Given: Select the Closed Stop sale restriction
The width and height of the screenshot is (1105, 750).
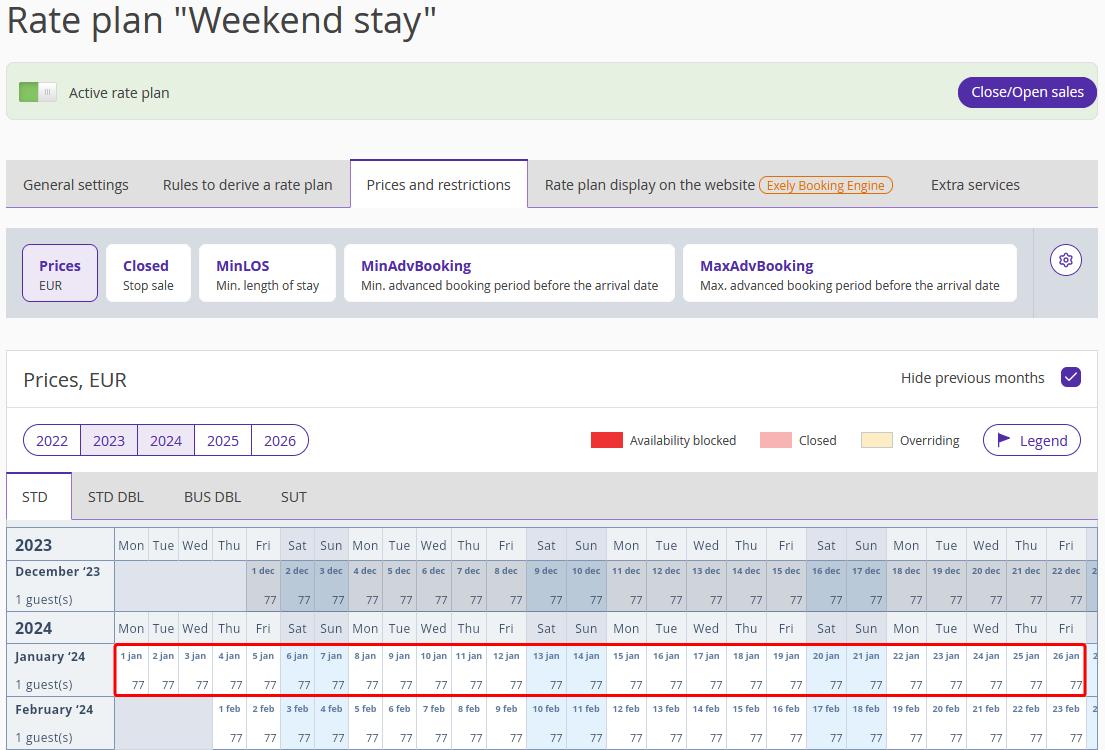Looking at the screenshot, I should pyautogui.click(x=148, y=273).
